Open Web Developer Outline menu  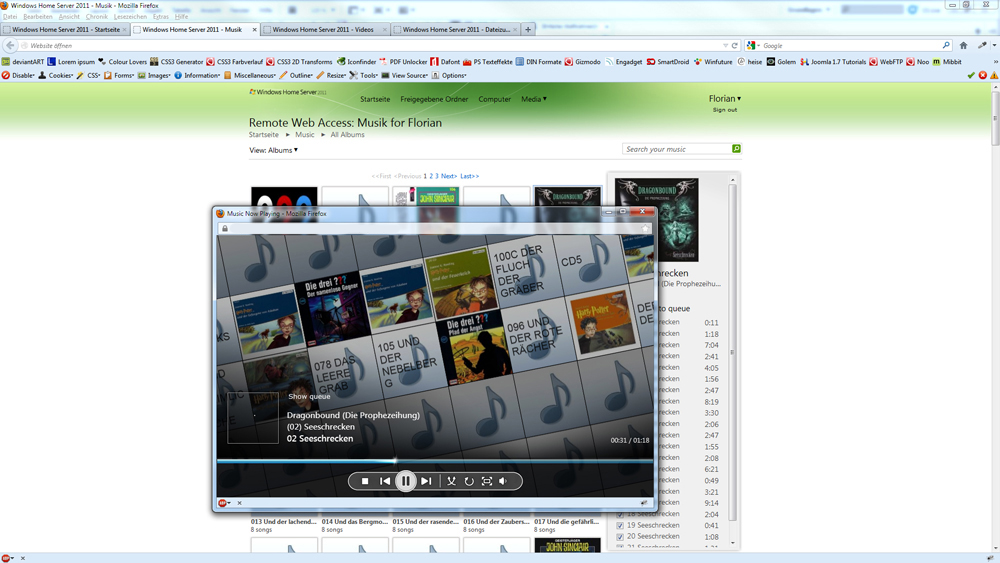[297, 75]
